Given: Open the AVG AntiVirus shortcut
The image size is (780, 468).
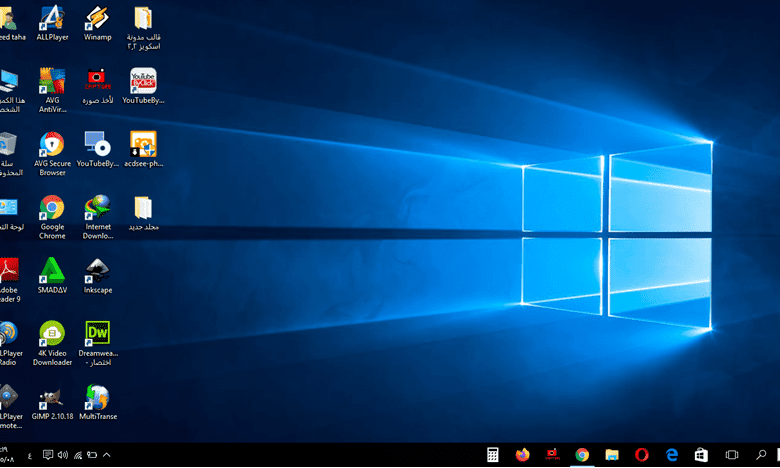Looking at the screenshot, I should coord(52,90).
